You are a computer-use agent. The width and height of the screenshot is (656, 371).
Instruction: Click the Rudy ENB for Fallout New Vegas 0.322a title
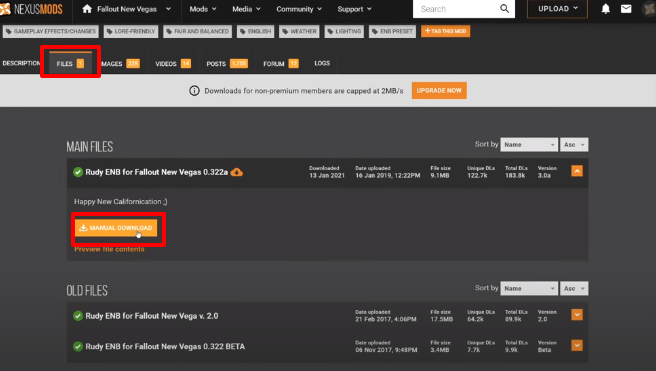[156, 172]
